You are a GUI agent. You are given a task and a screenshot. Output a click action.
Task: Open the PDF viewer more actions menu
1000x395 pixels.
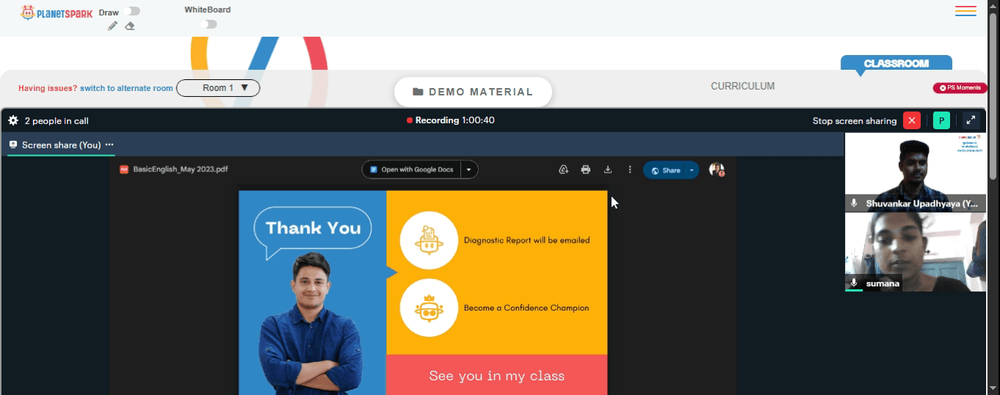(629, 170)
